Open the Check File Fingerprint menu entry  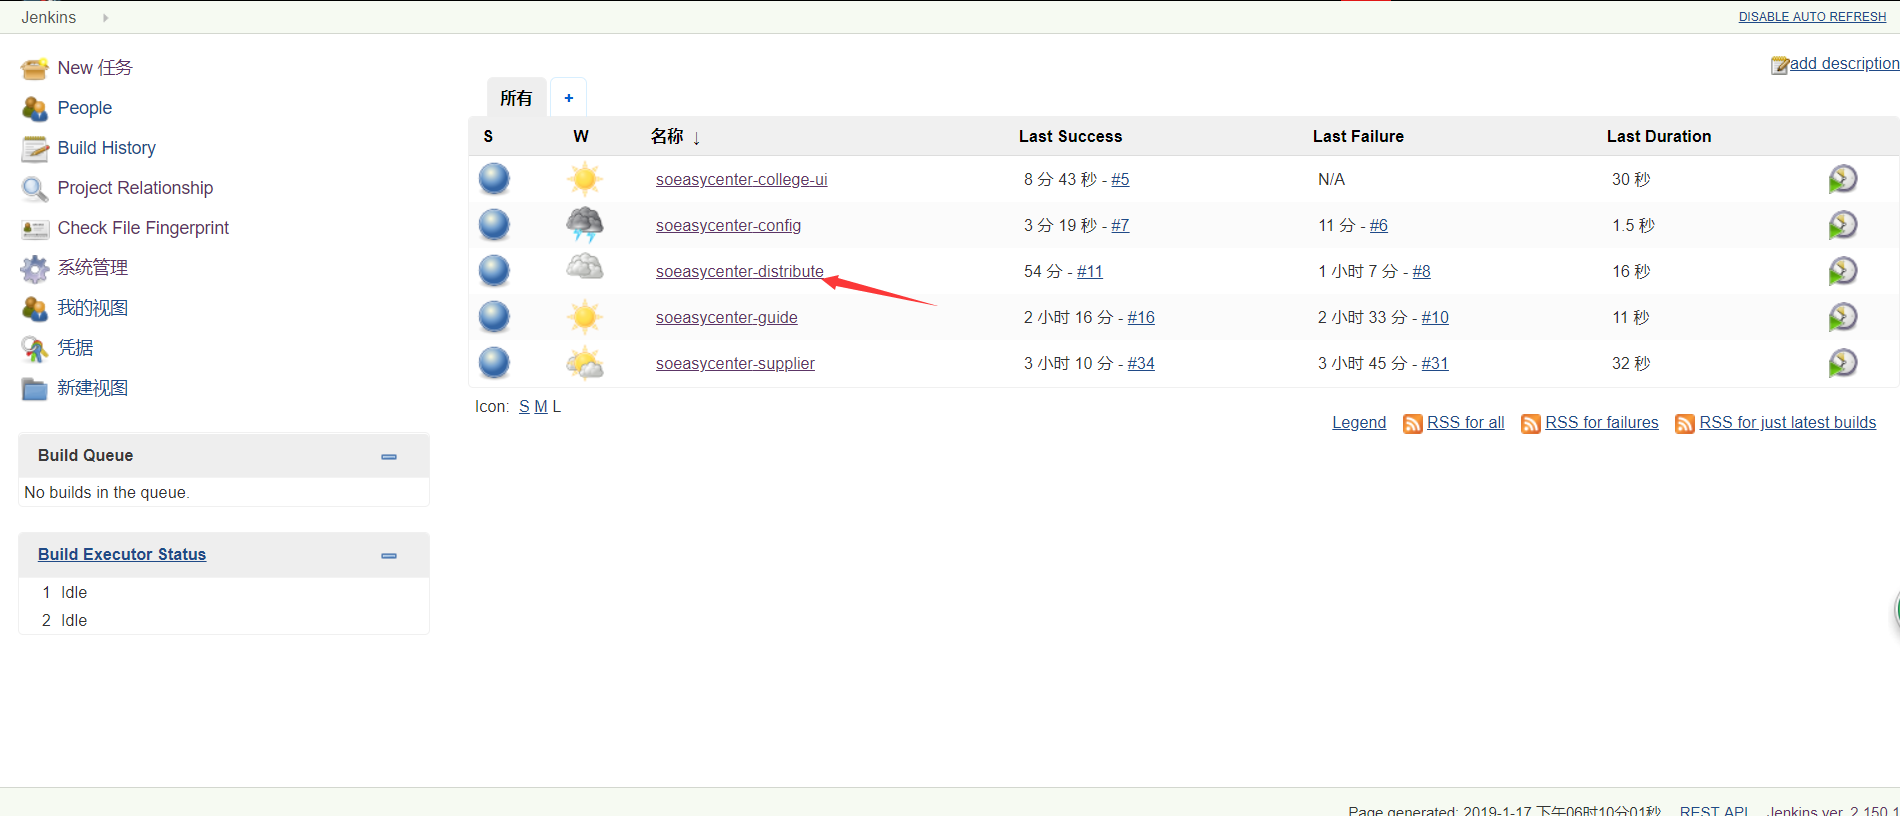pyautogui.click(x=143, y=228)
